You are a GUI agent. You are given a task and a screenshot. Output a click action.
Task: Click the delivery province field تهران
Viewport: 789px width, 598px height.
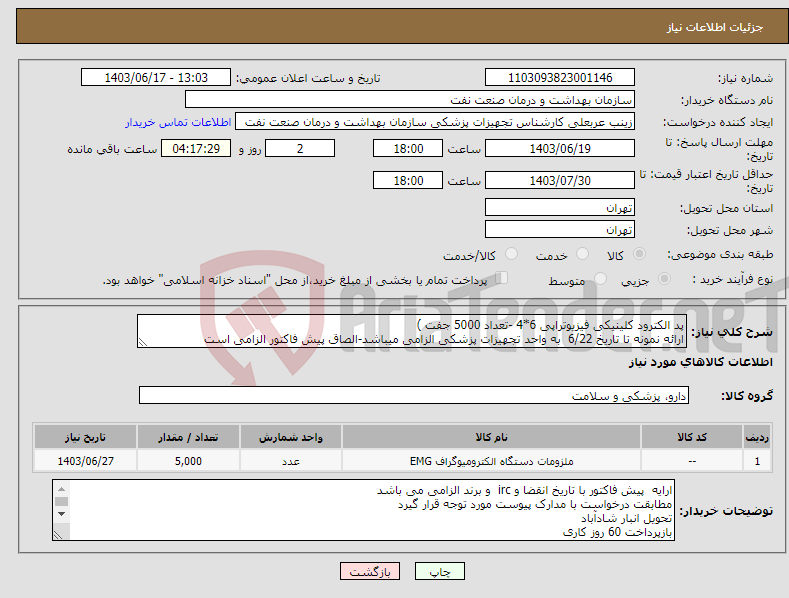click(x=560, y=207)
